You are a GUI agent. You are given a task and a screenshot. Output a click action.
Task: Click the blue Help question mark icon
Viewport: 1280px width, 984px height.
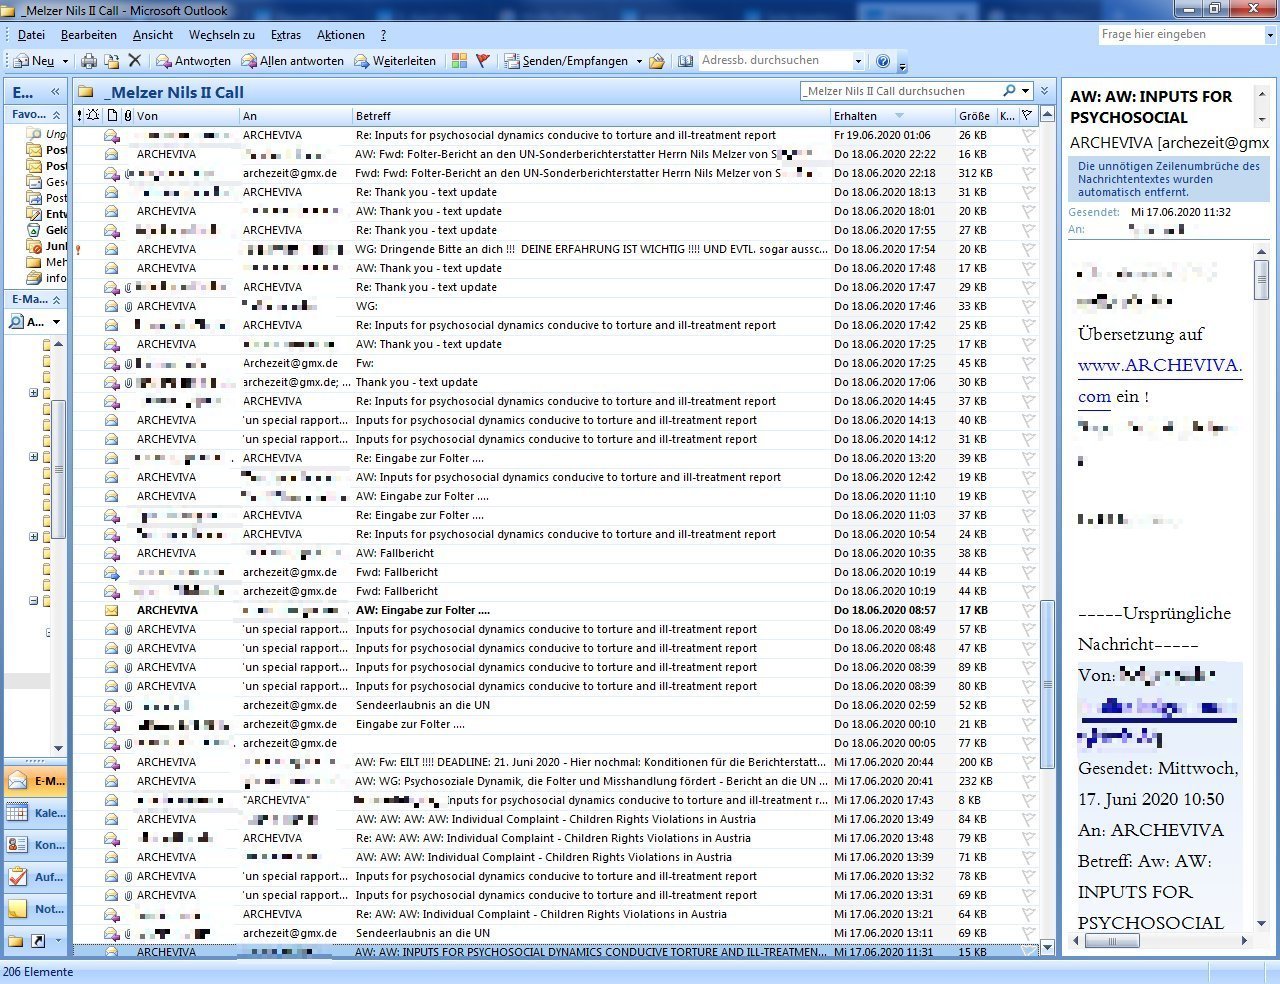(883, 61)
